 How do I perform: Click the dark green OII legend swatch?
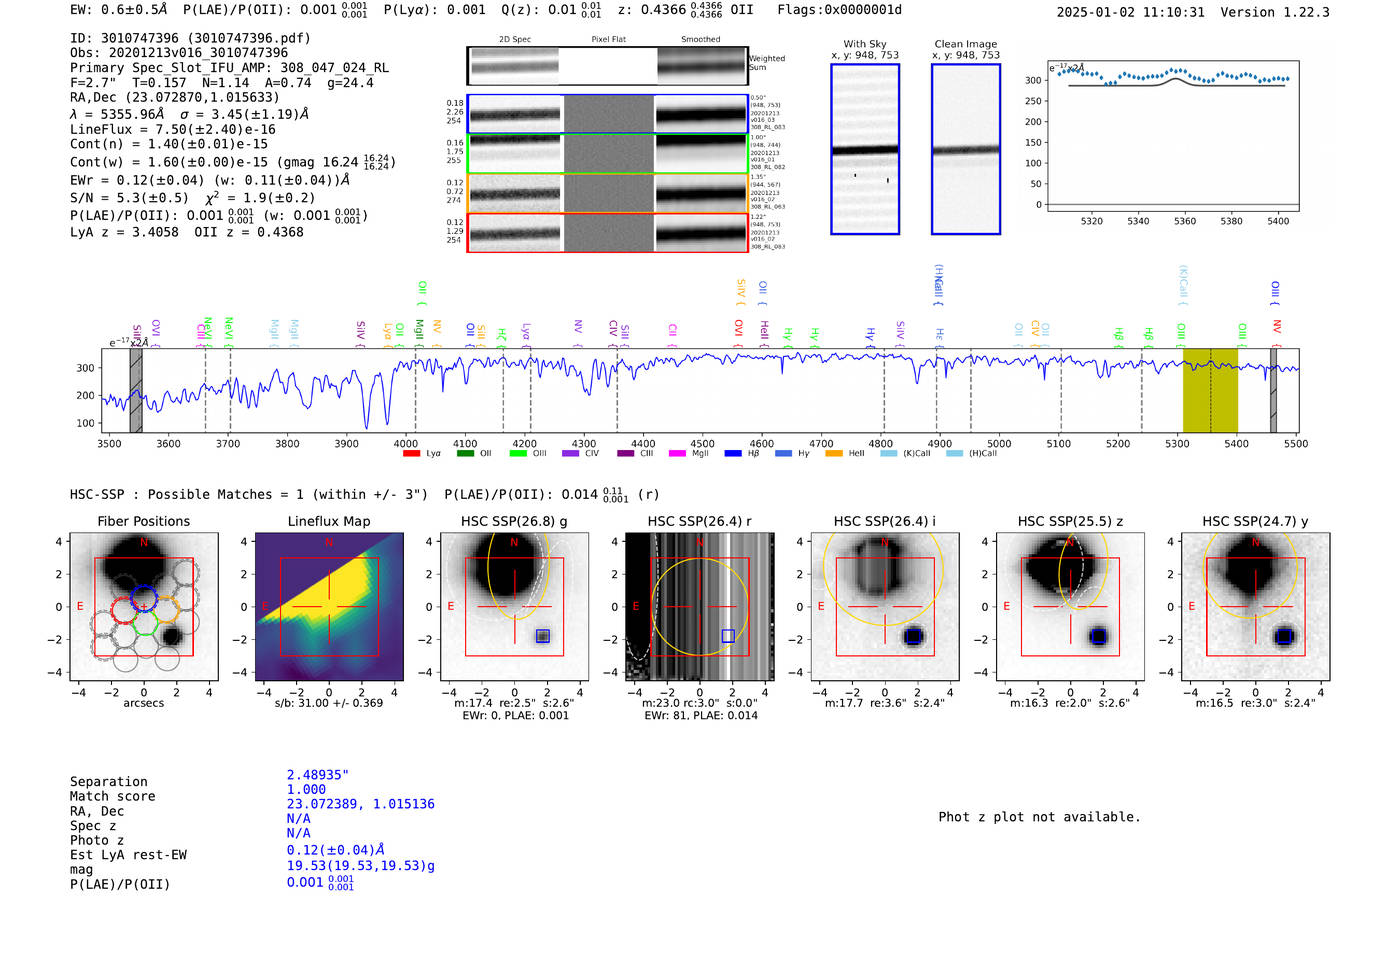tap(465, 454)
